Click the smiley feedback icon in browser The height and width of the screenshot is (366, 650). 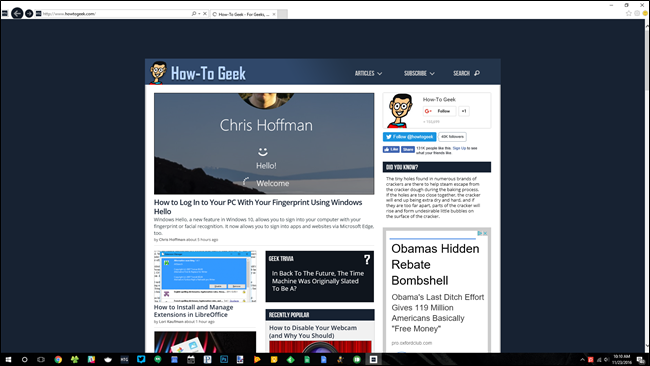tap(645, 13)
